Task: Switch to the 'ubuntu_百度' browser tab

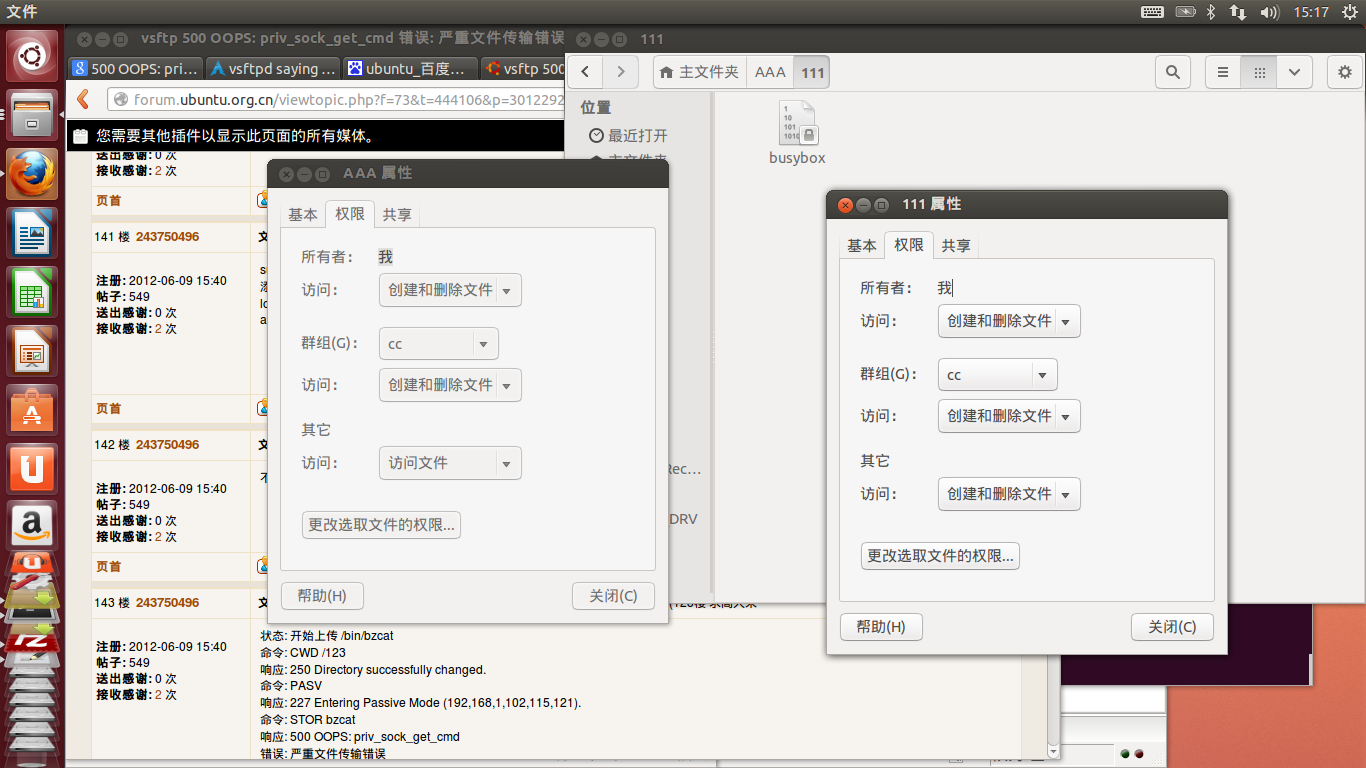Action: tap(411, 69)
